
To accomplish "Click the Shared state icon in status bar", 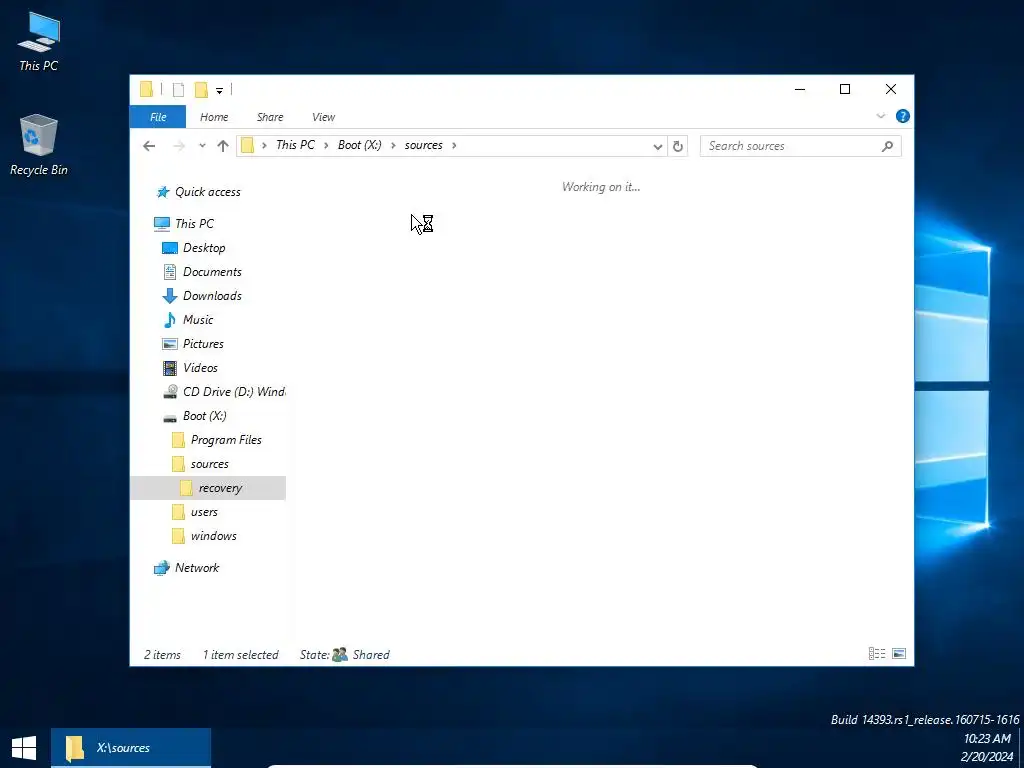I will (x=340, y=654).
